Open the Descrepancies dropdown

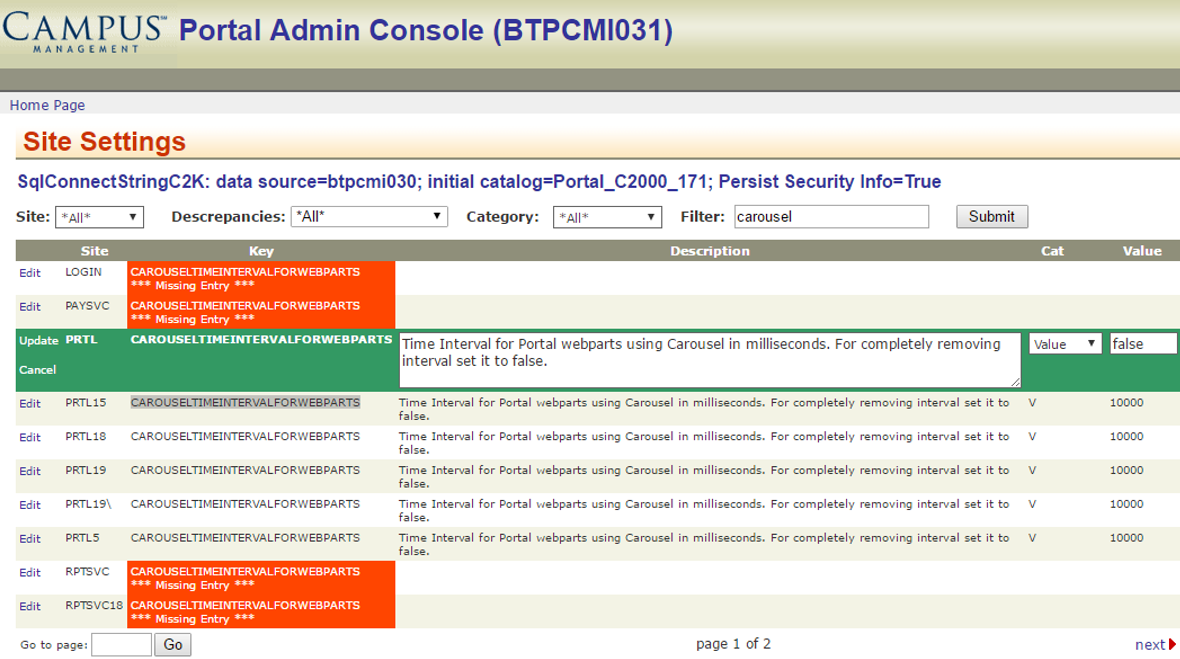(368, 217)
